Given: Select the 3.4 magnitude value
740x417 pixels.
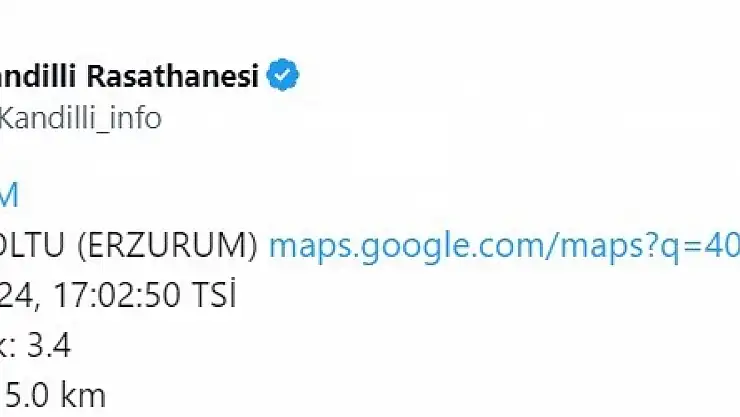Looking at the screenshot, I should 49,346.
